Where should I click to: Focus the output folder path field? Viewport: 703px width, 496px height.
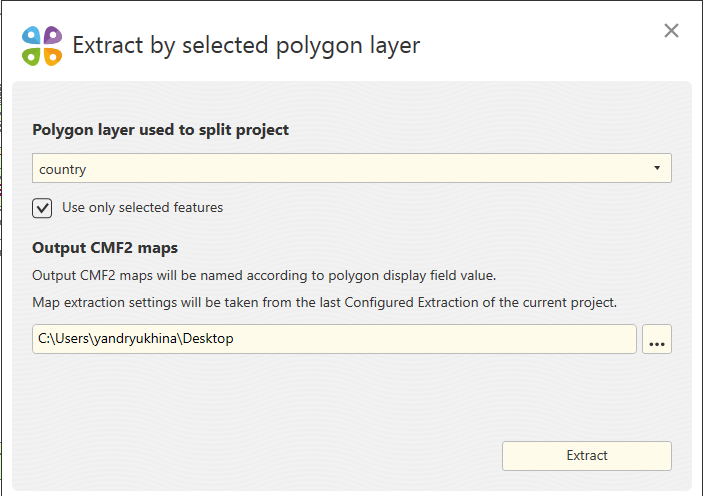coord(334,339)
